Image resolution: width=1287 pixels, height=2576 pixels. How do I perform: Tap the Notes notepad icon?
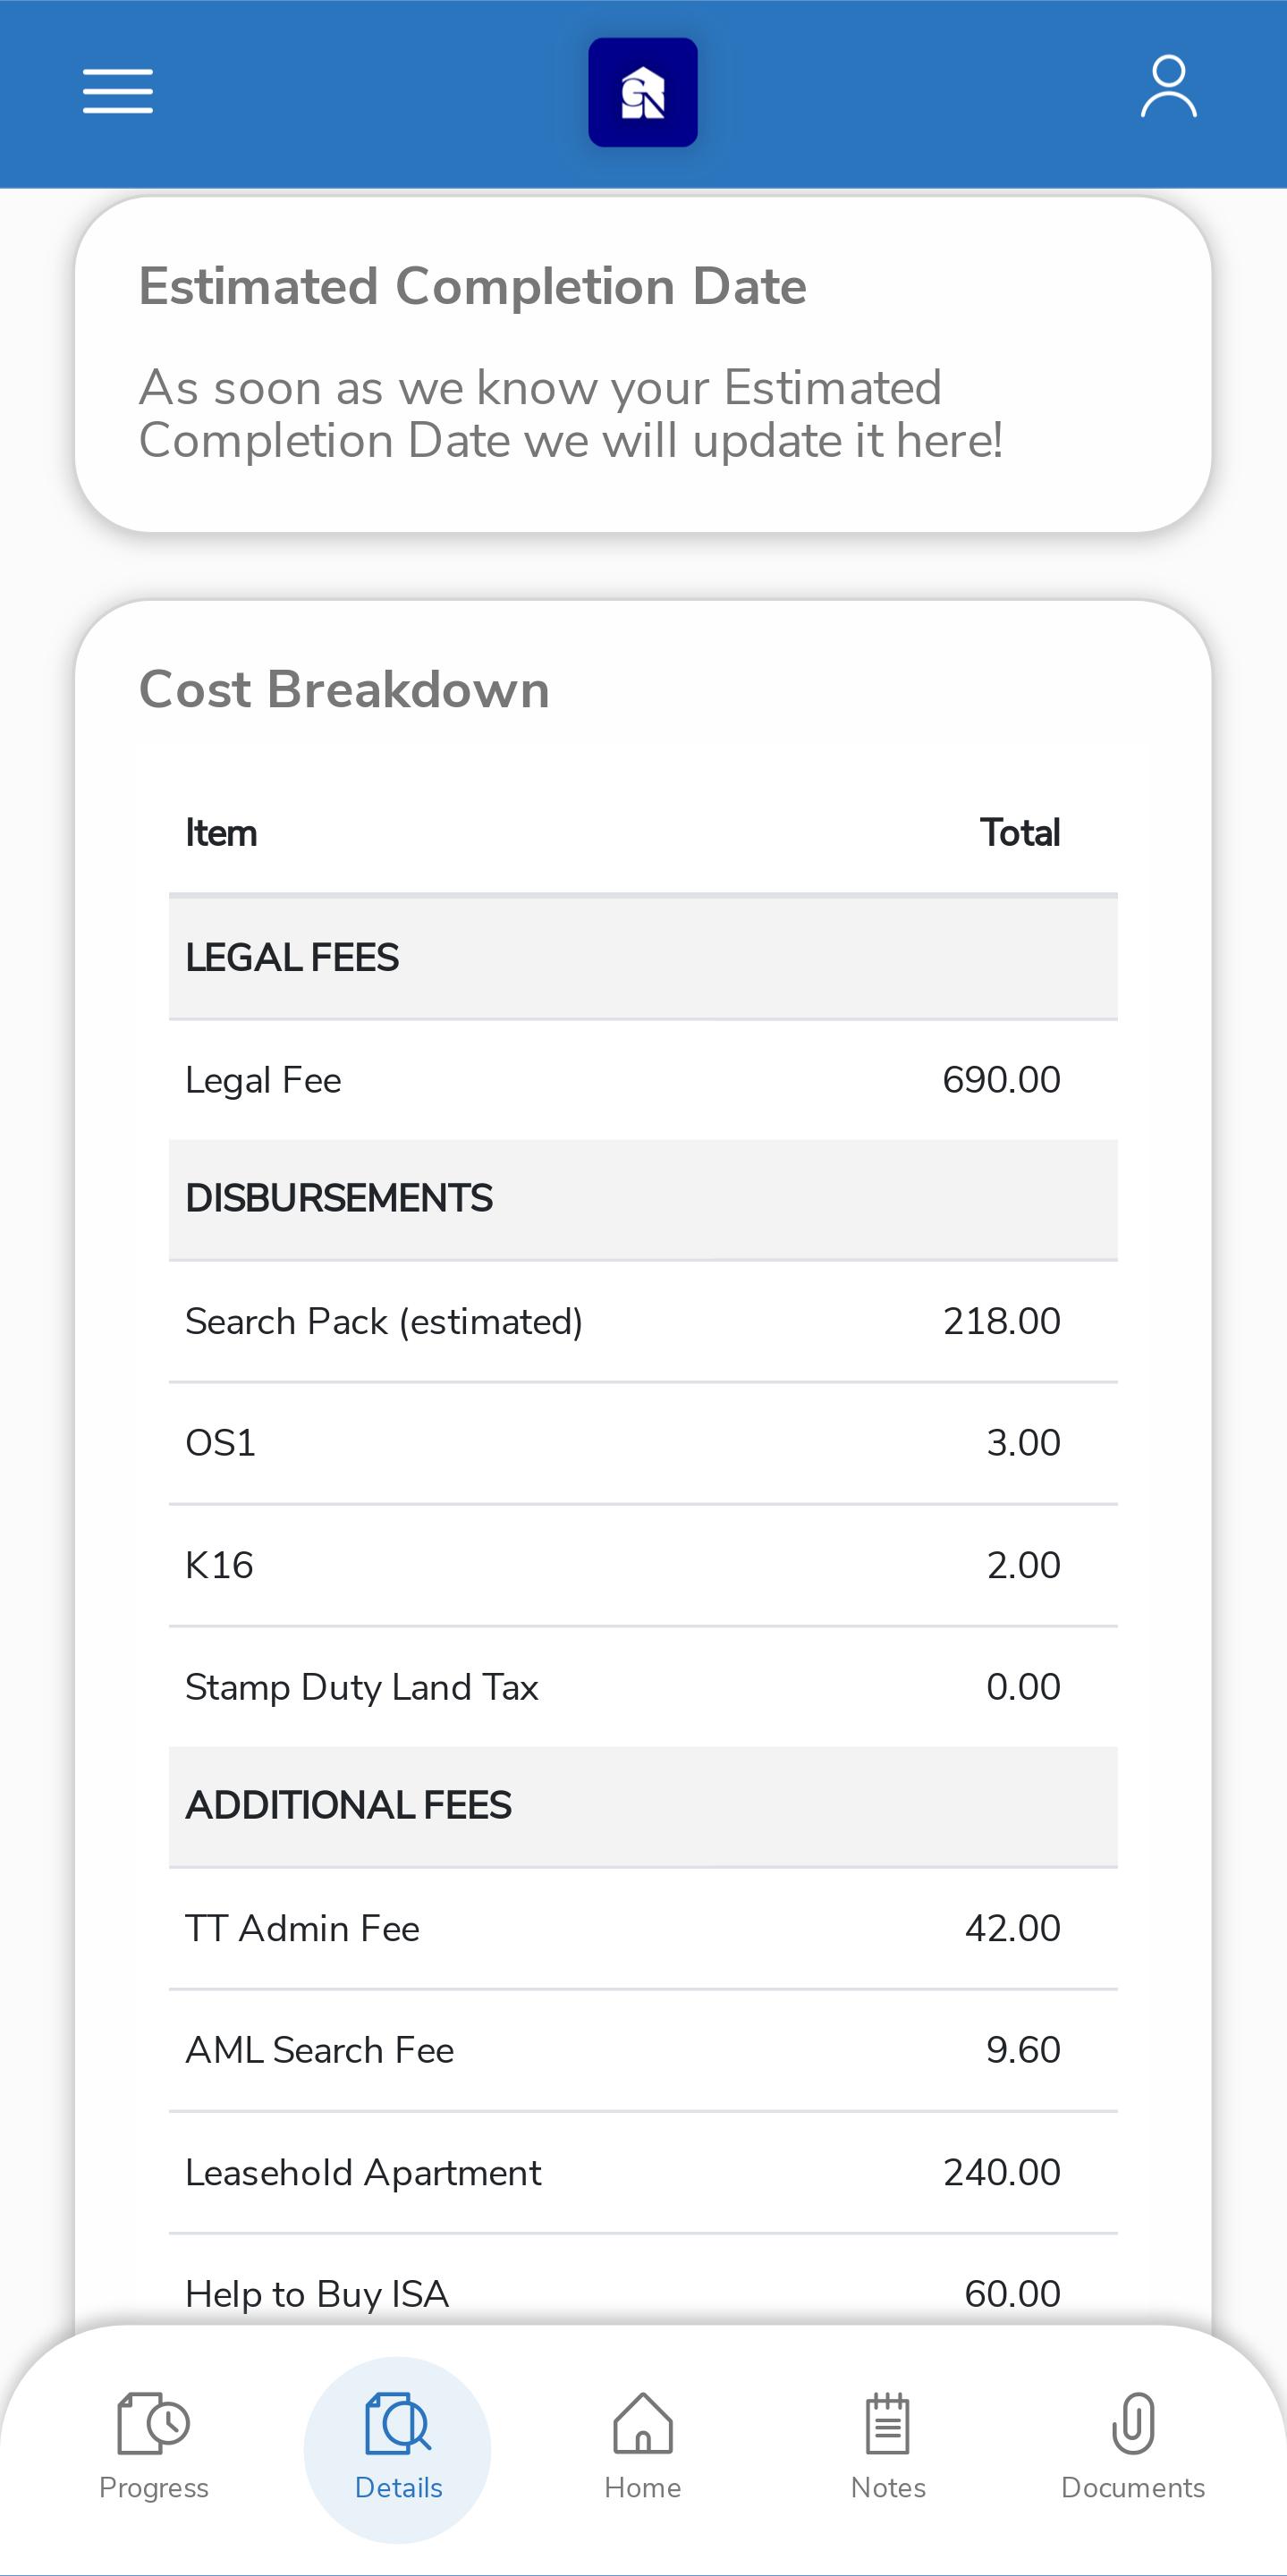888,2423
